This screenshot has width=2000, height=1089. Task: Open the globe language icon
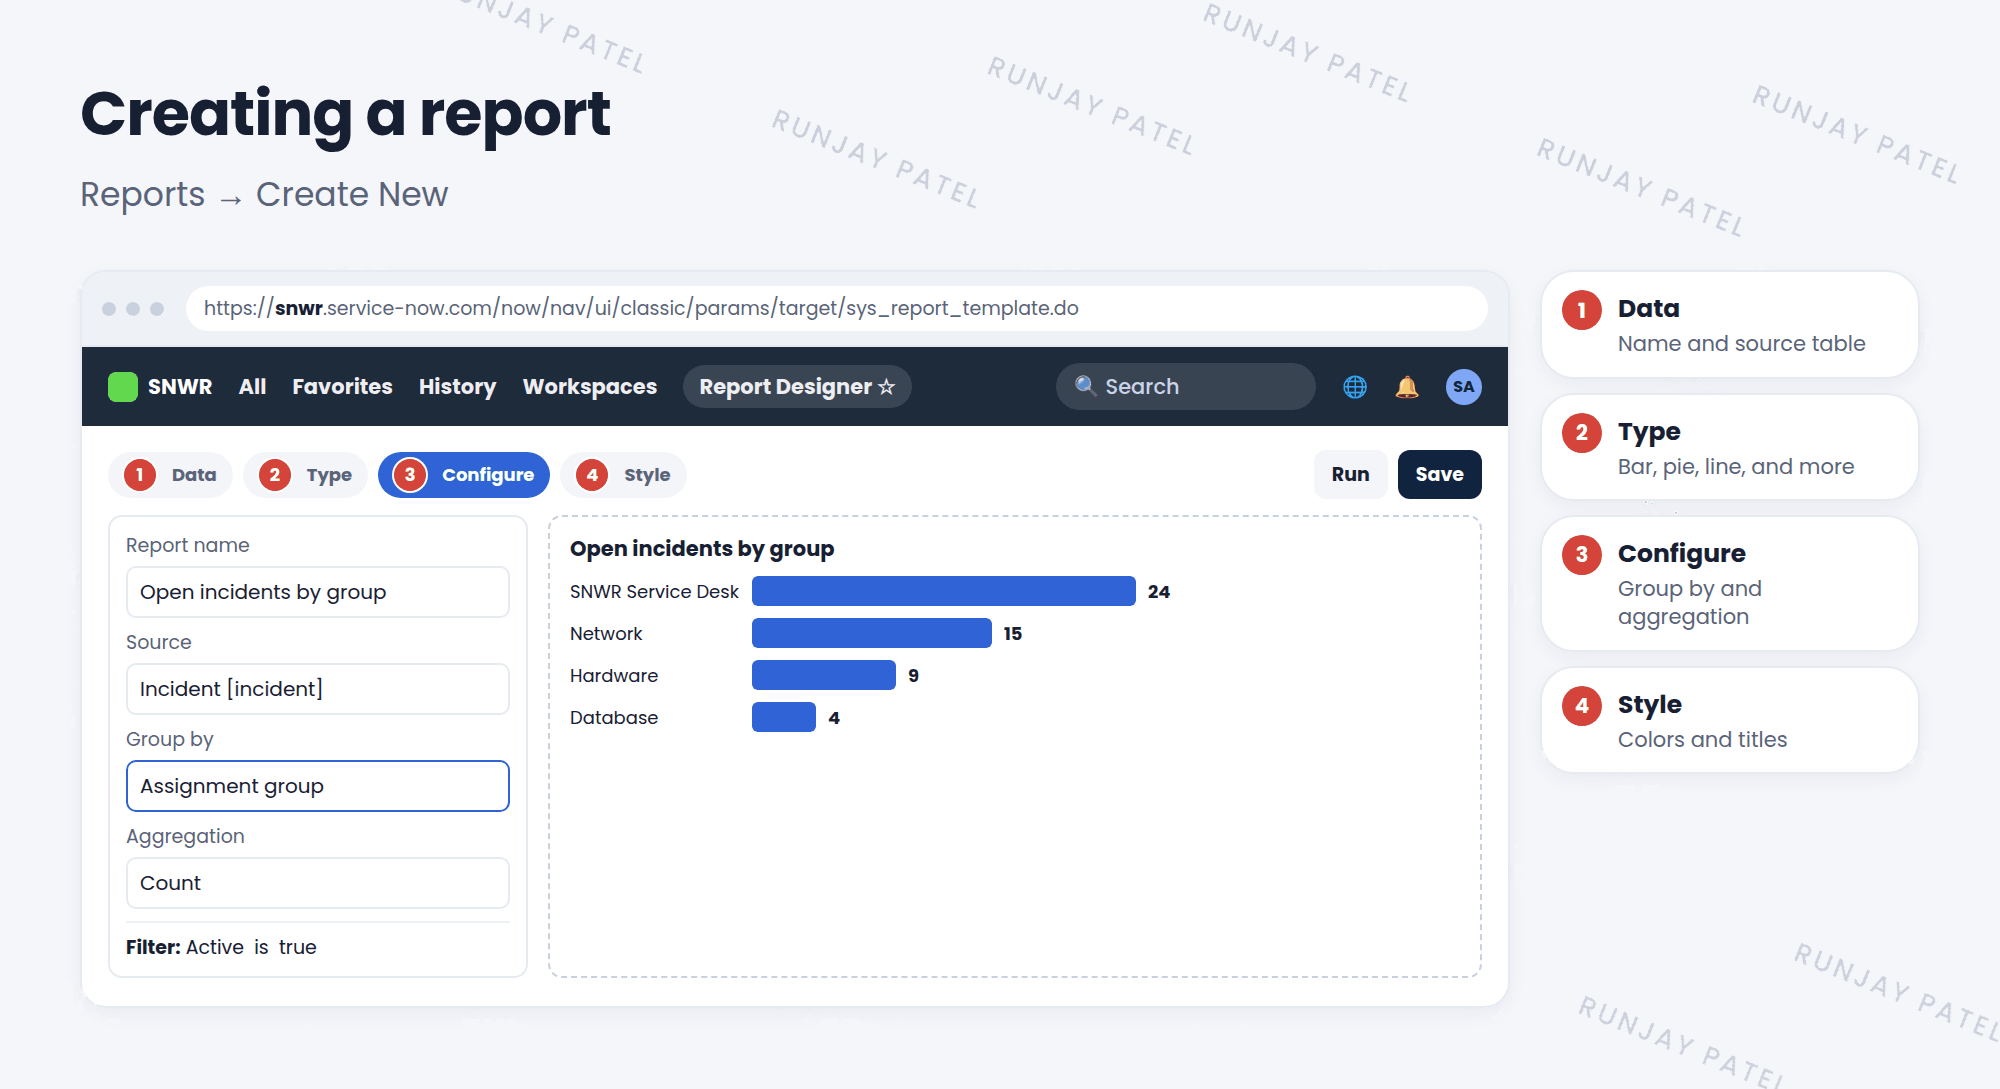click(x=1355, y=387)
